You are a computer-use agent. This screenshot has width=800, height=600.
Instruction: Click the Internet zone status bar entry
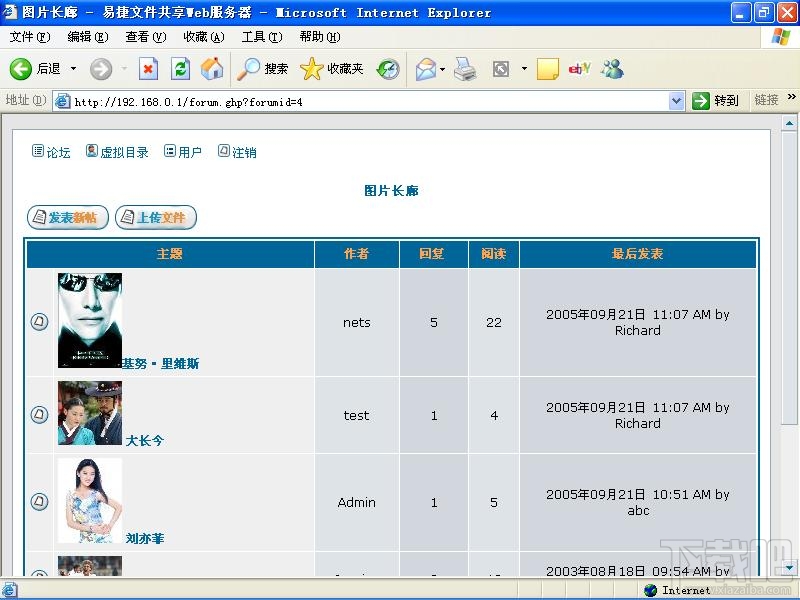679,590
